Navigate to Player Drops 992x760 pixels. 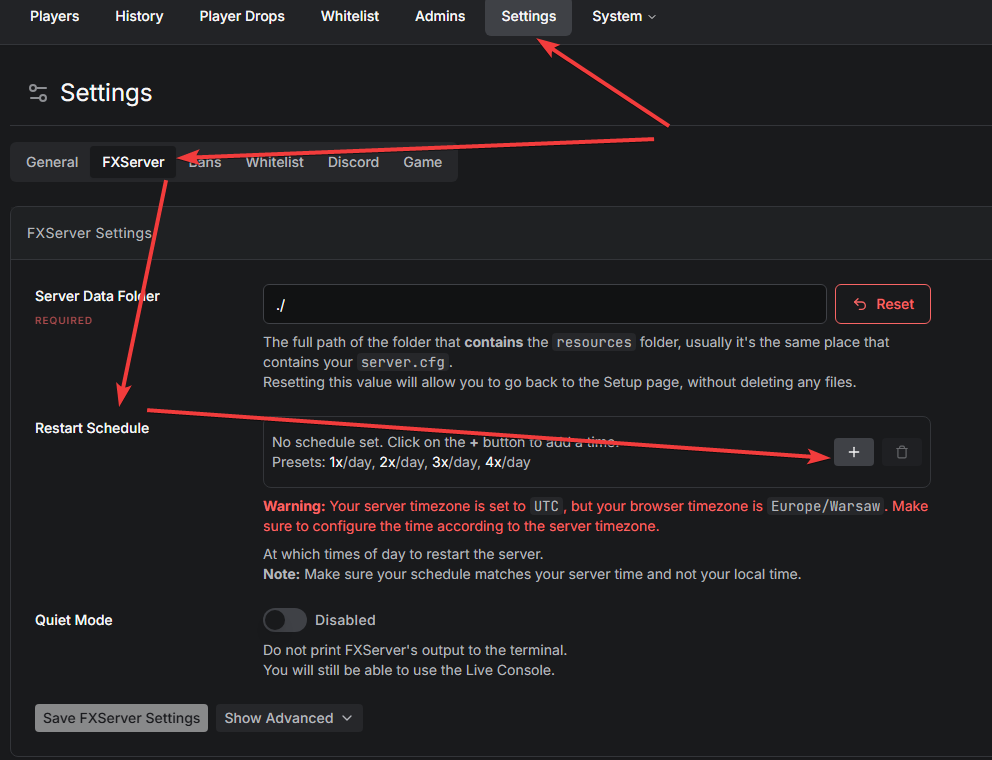[x=242, y=17]
